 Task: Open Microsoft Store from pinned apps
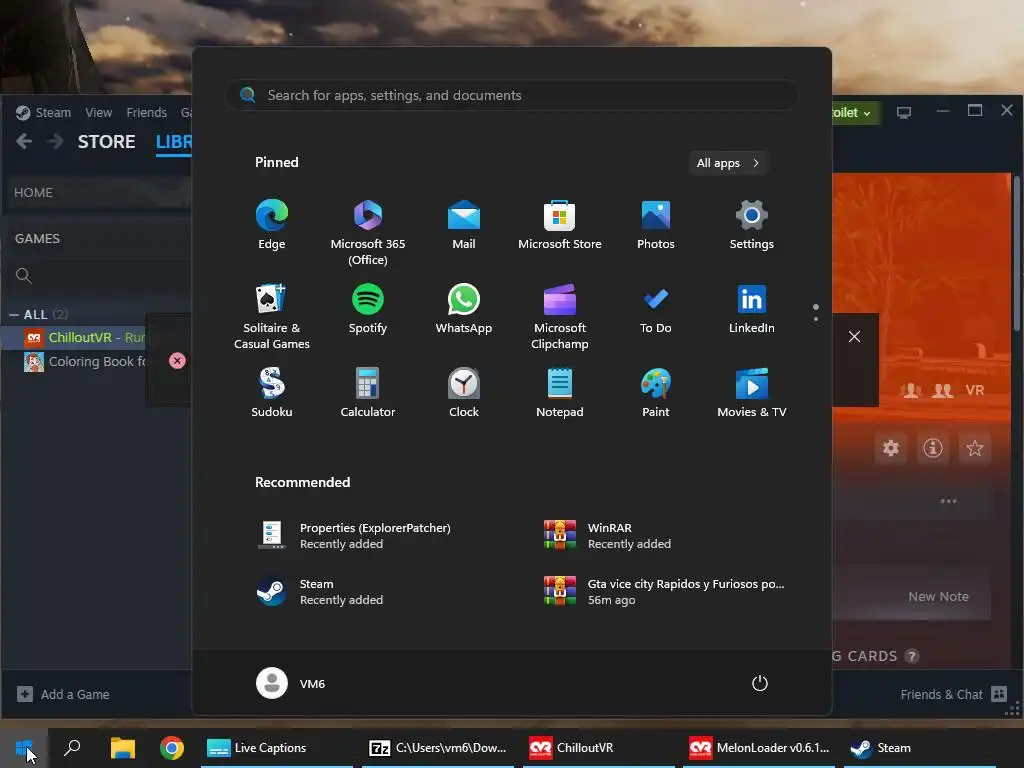click(560, 225)
